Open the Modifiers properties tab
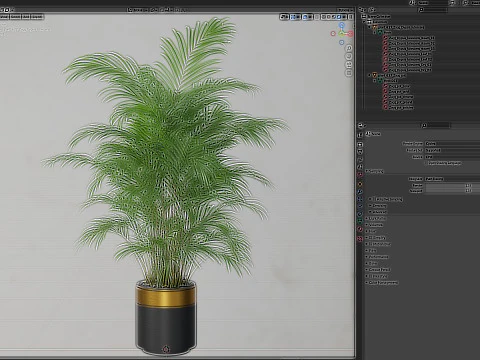Image resolution: width=480 pixels, height=360 pixels. click(x=360, y=192)
